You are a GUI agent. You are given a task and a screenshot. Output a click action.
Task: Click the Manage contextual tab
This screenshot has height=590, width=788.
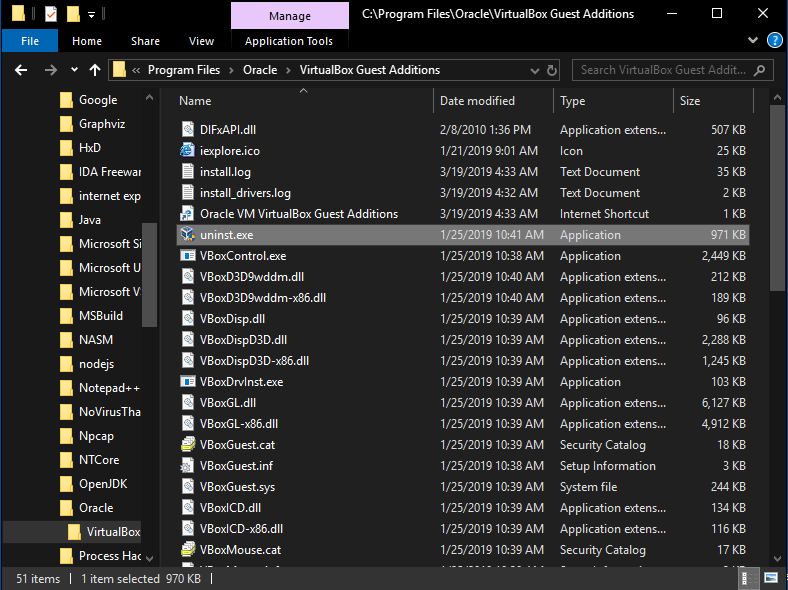coord(289,16)
